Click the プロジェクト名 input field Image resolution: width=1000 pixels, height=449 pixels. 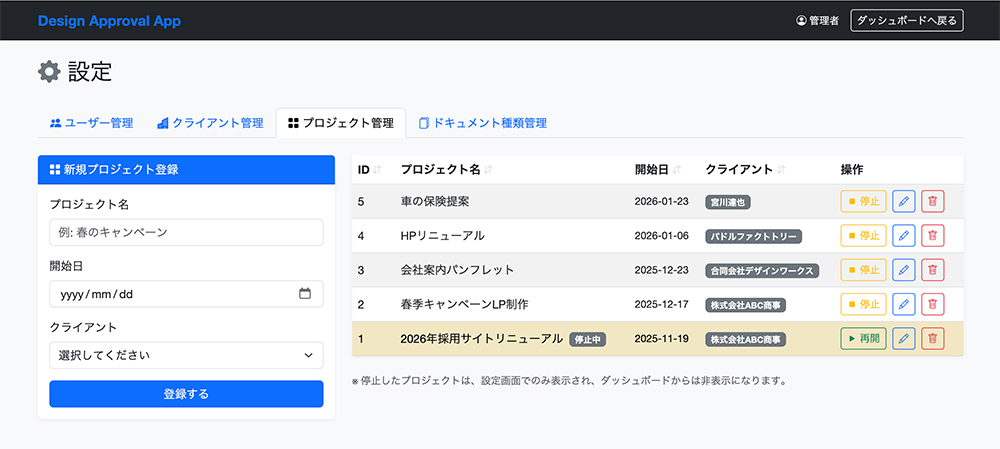pos(186,233)
